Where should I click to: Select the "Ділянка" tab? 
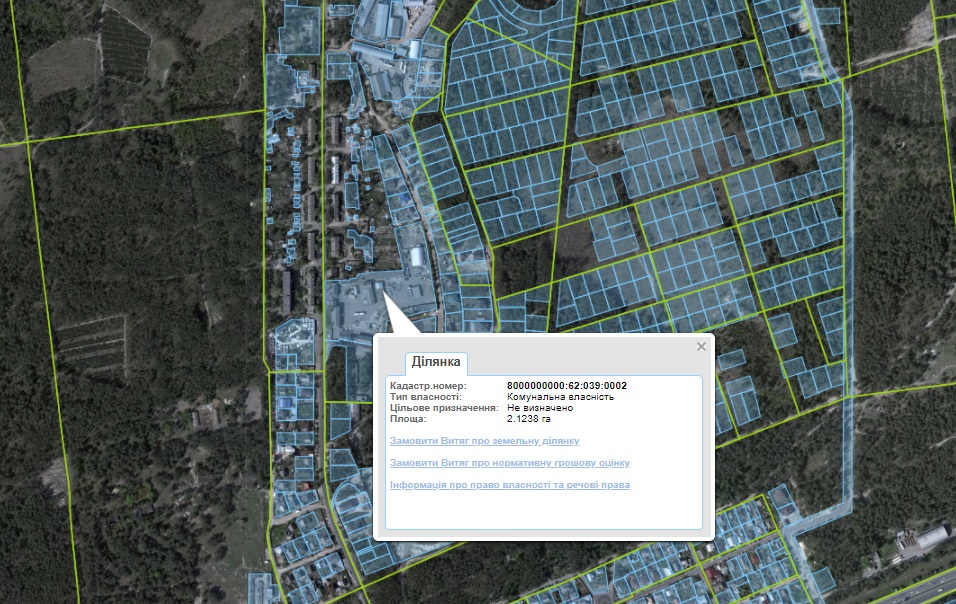pyautogui.click(x=435, y=362)
